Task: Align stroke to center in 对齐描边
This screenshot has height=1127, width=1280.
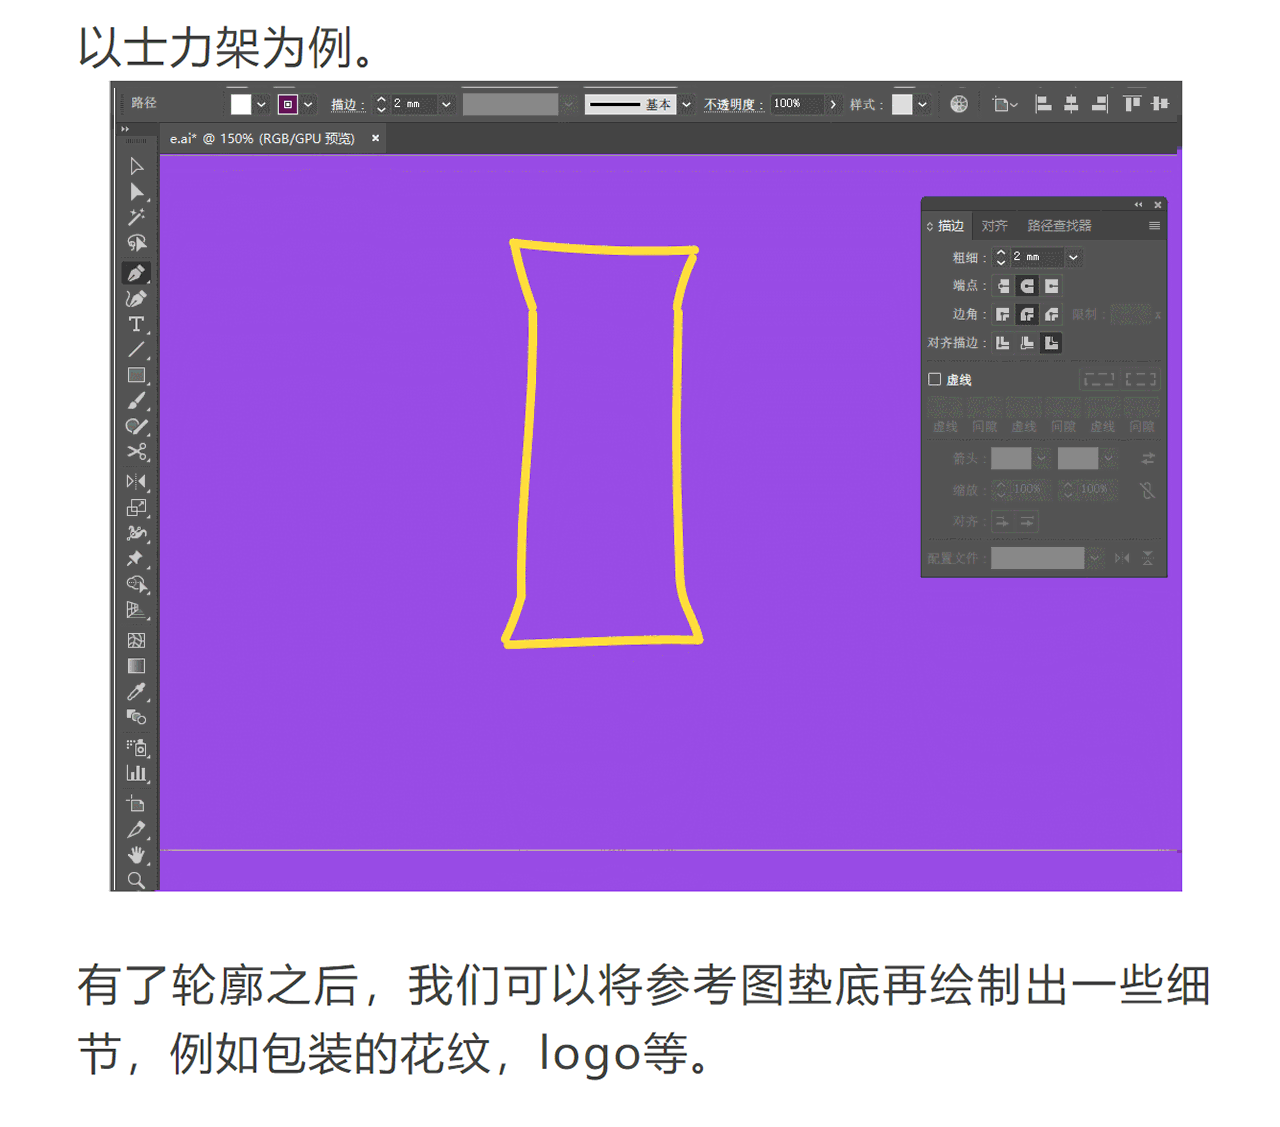Action: [1003, 343]
